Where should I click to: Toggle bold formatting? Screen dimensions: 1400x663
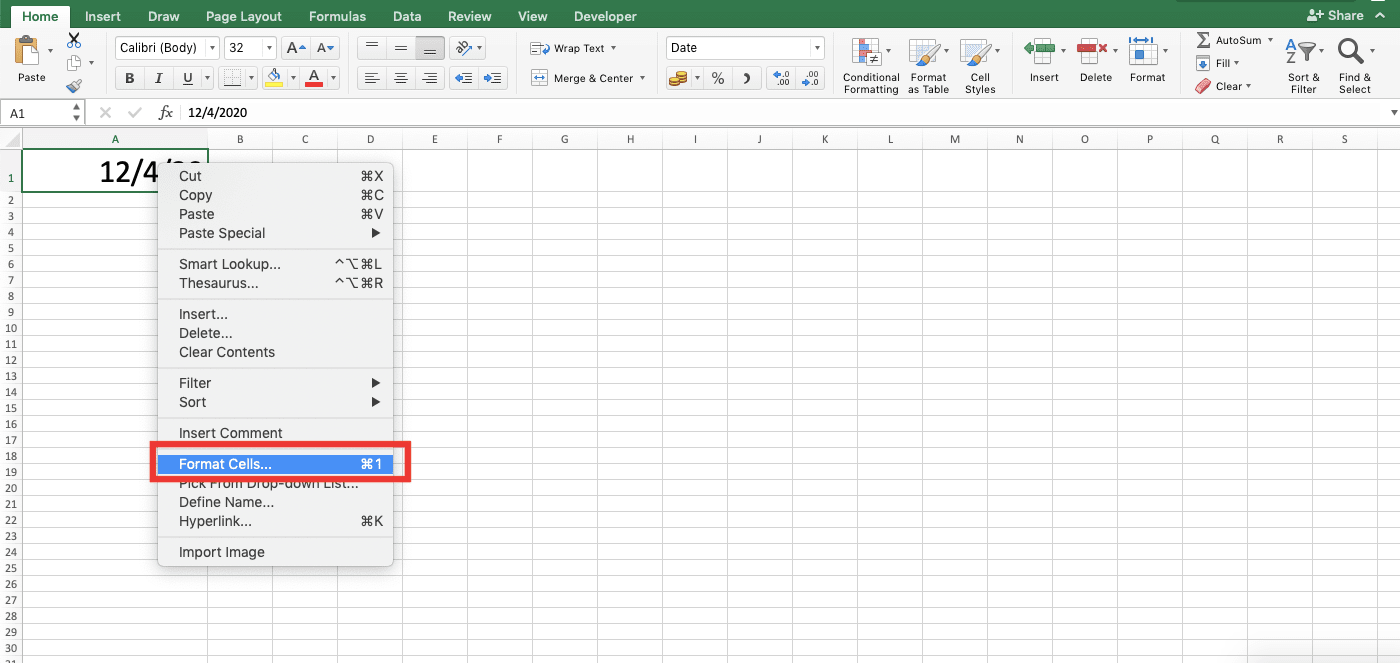[131, 77]
